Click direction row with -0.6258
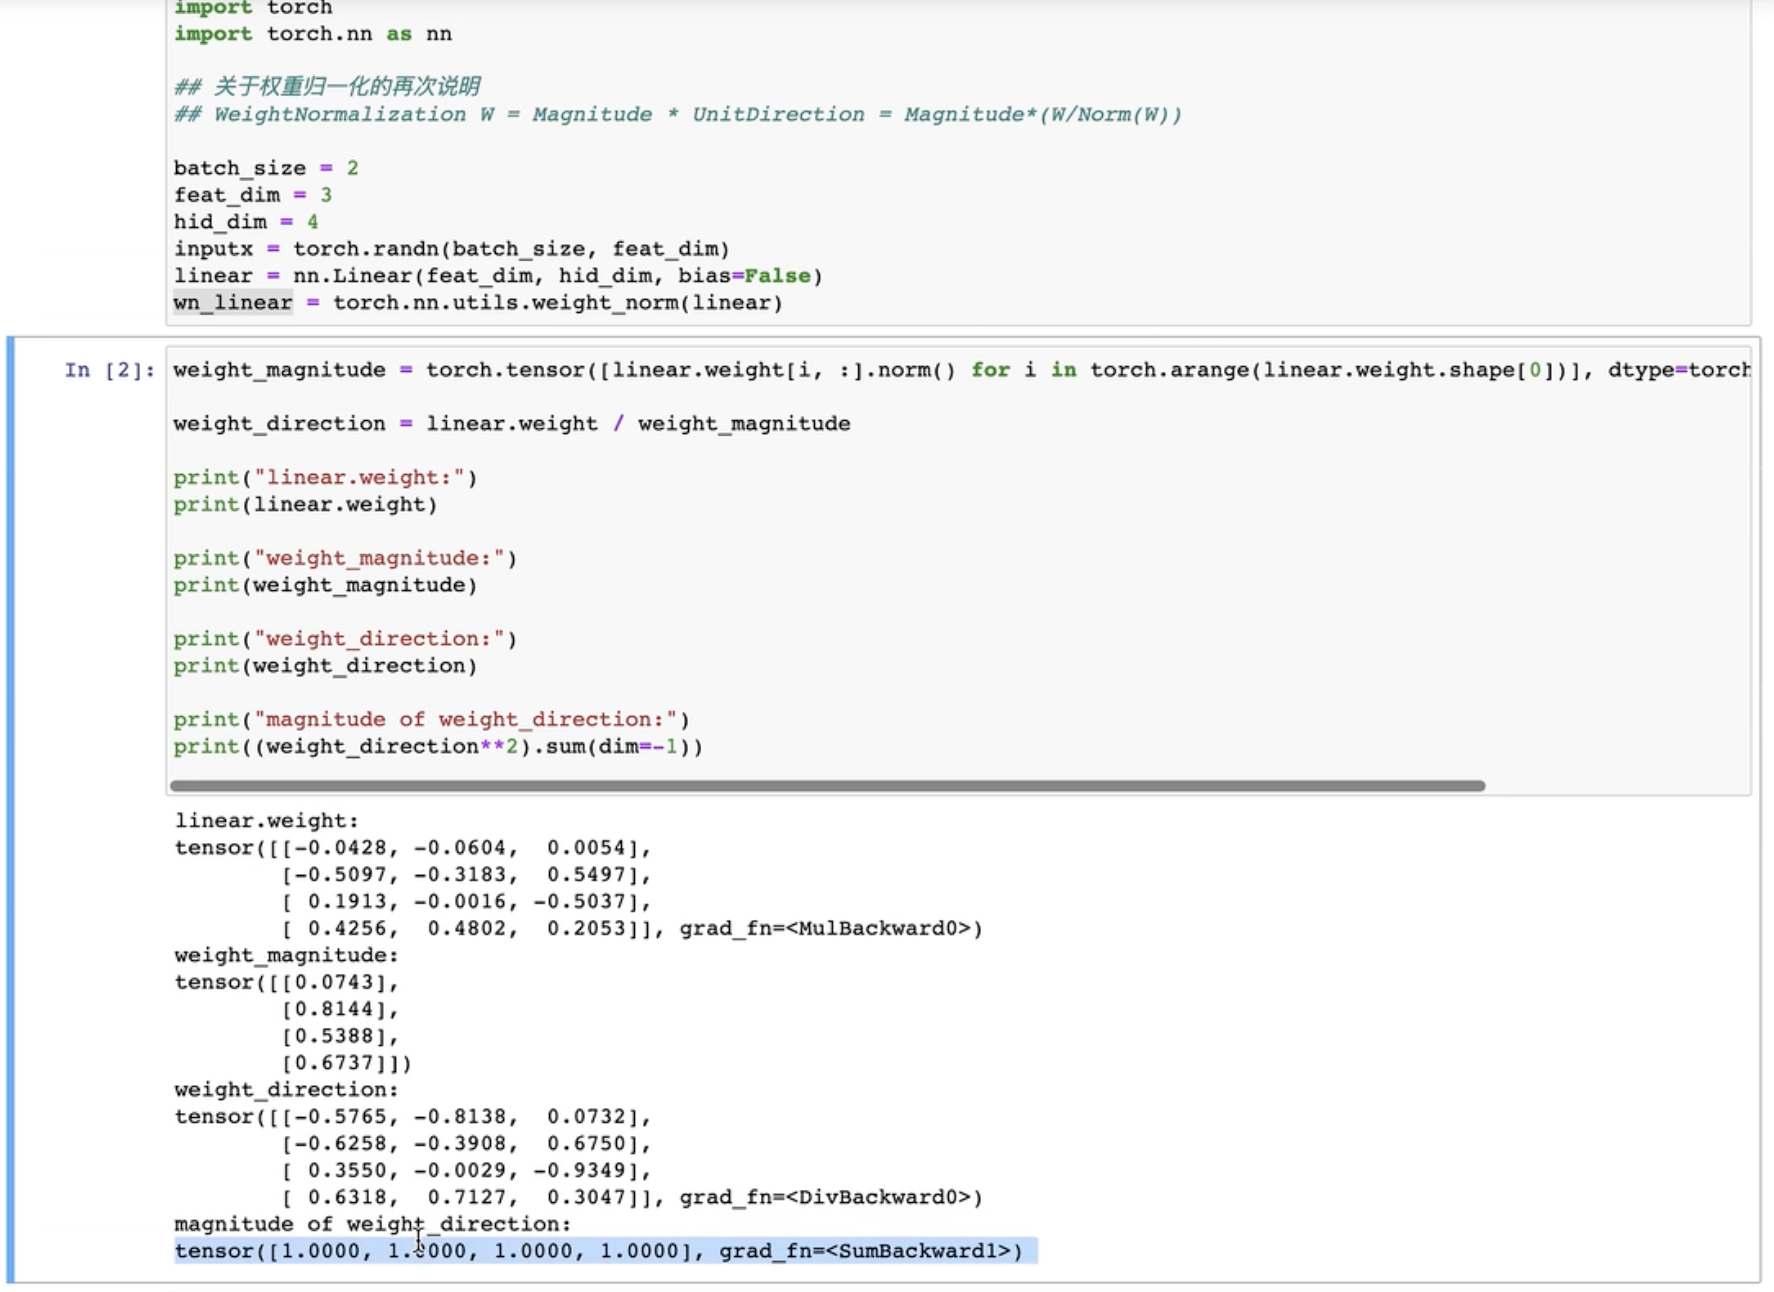The image size is (1774, 1292). tap(466, 1144)
